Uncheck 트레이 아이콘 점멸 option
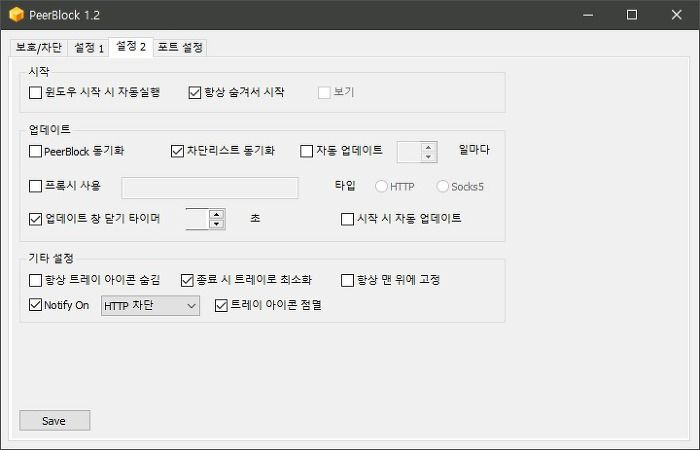The width and height of the screenshot is (700, 450). click(x=221, y=305)
